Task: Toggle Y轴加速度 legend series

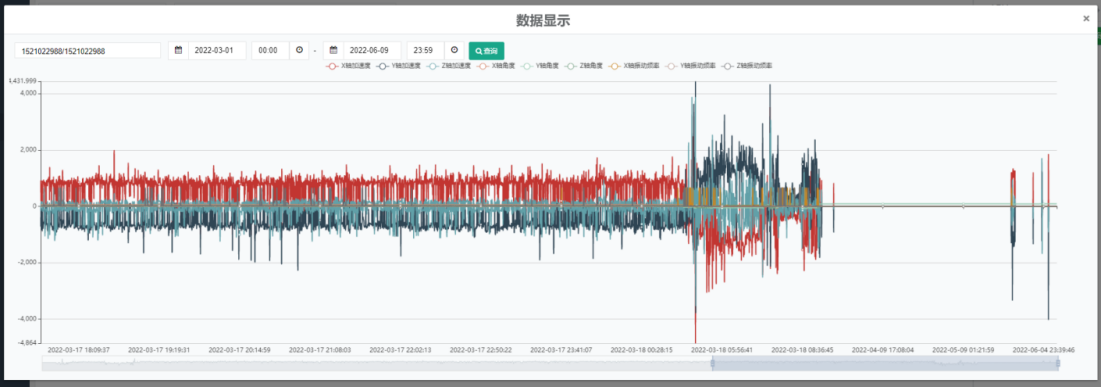Action: pyautogui.click(x=399, y=66)
